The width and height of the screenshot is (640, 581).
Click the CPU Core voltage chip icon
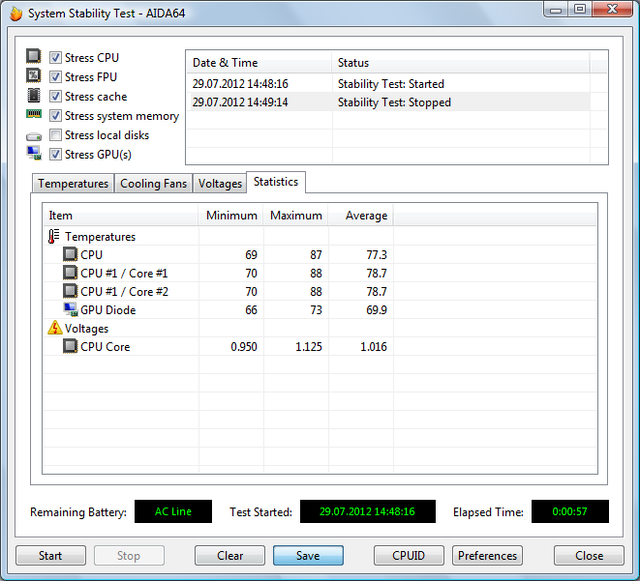coord(70,347)
